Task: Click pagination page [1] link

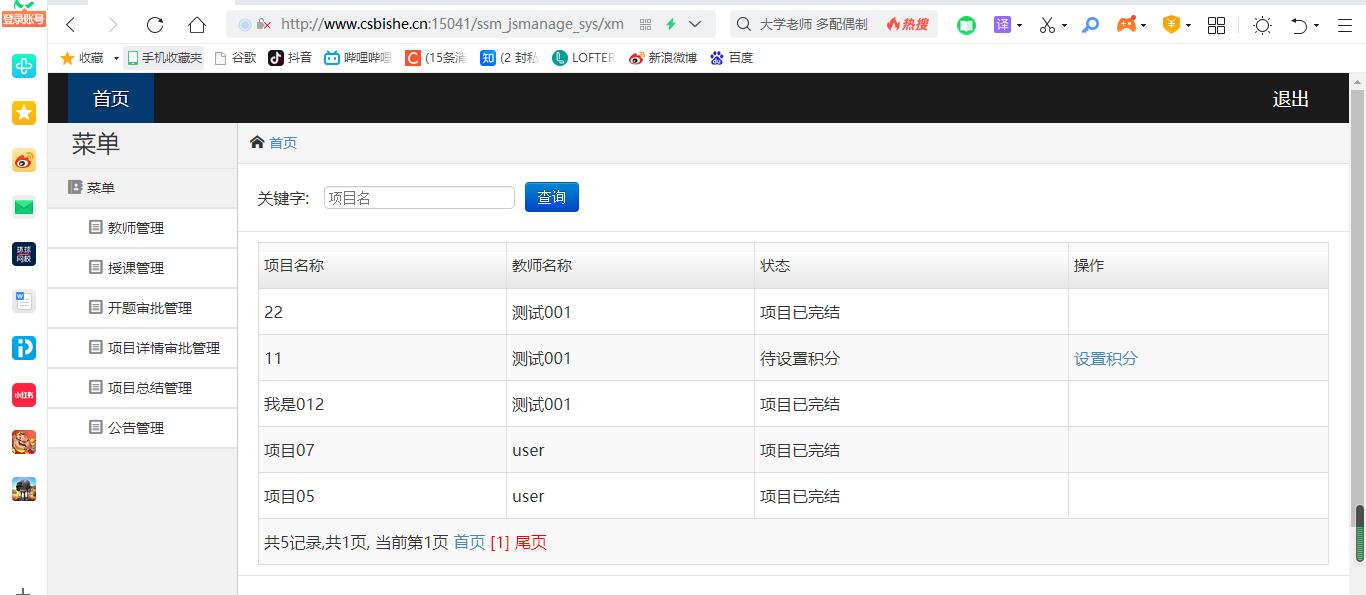Action: 500,542
